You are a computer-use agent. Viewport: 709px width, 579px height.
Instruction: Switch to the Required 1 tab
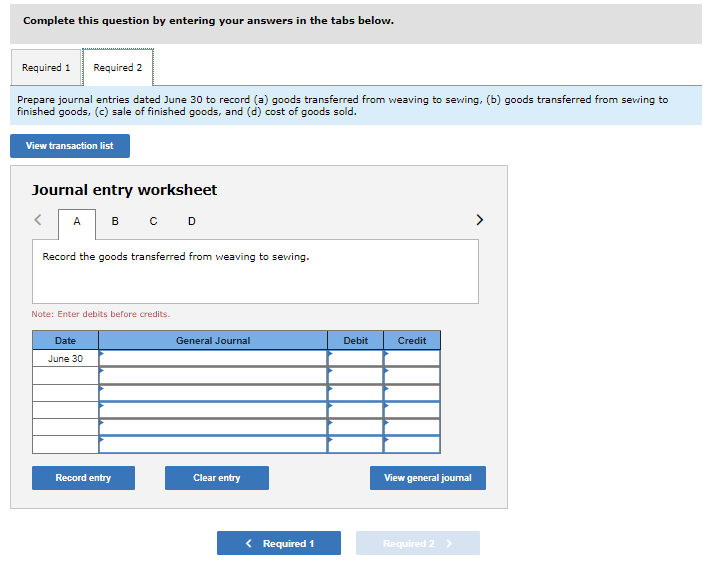[x=46, y=67]
